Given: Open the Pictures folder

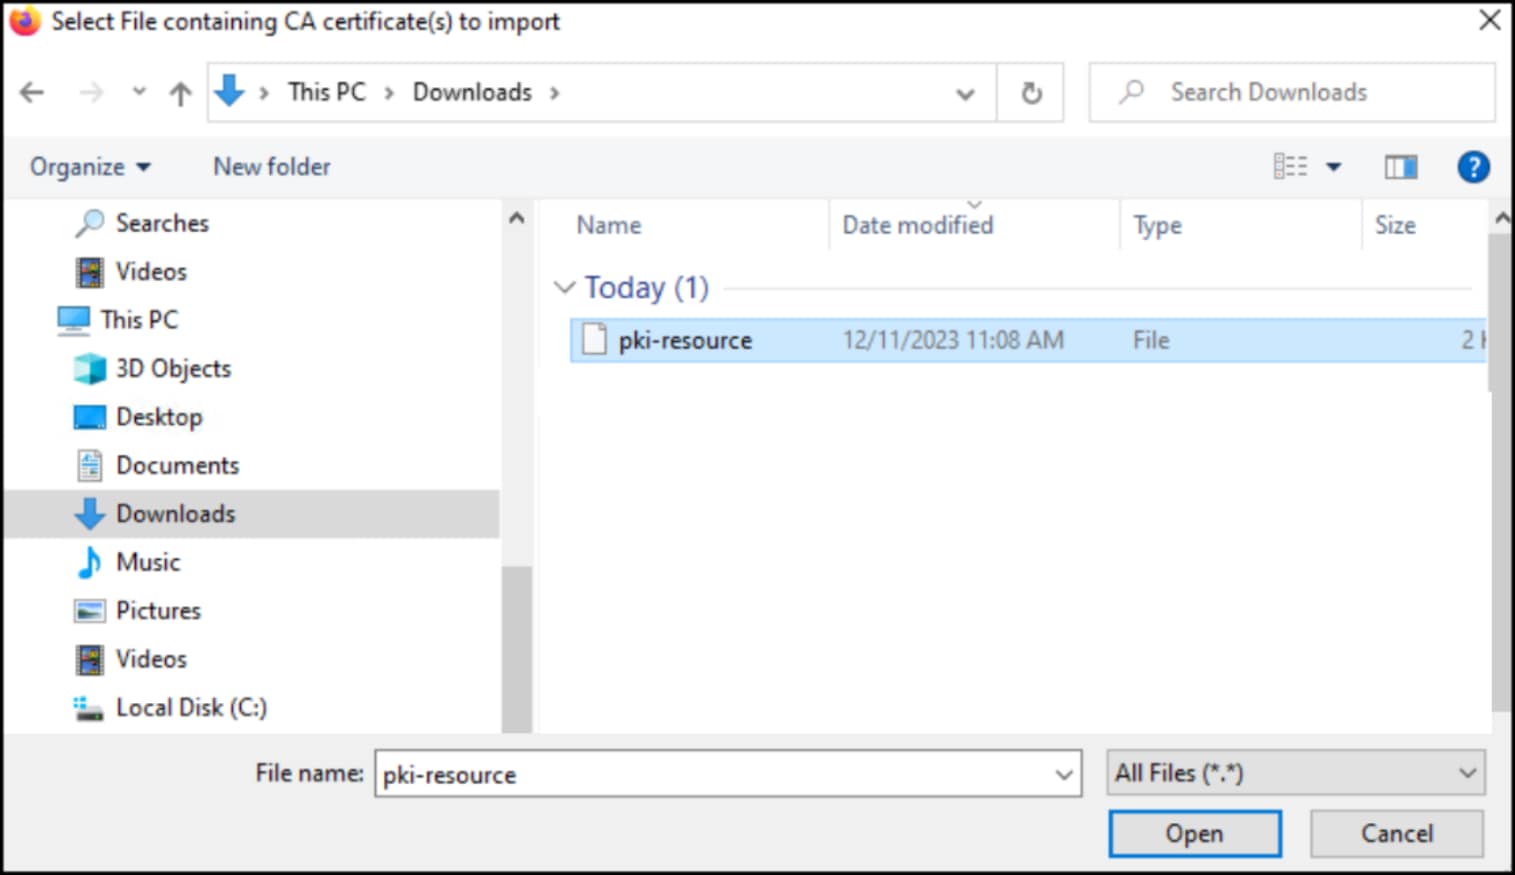Looking at the screenshot, I should click(x=158, y=610).
